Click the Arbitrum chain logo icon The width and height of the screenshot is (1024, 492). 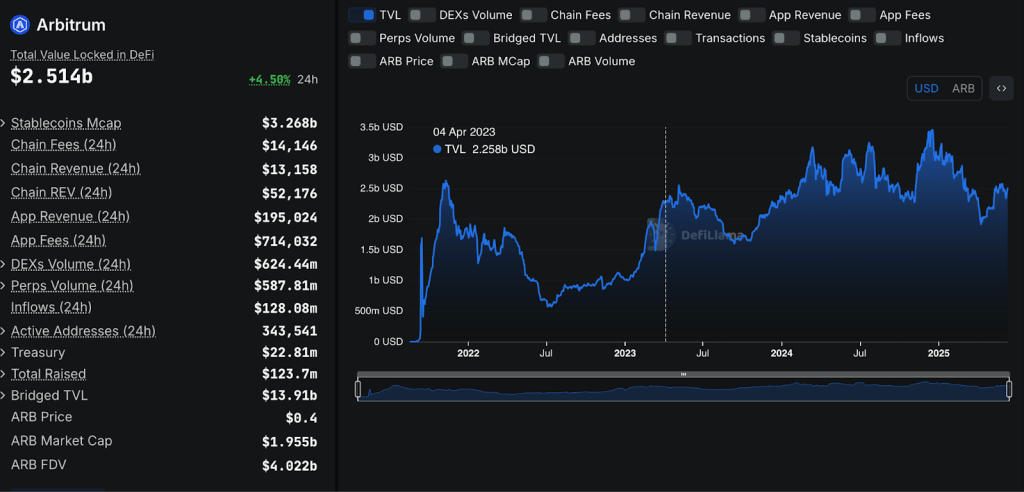coord(20,25)
